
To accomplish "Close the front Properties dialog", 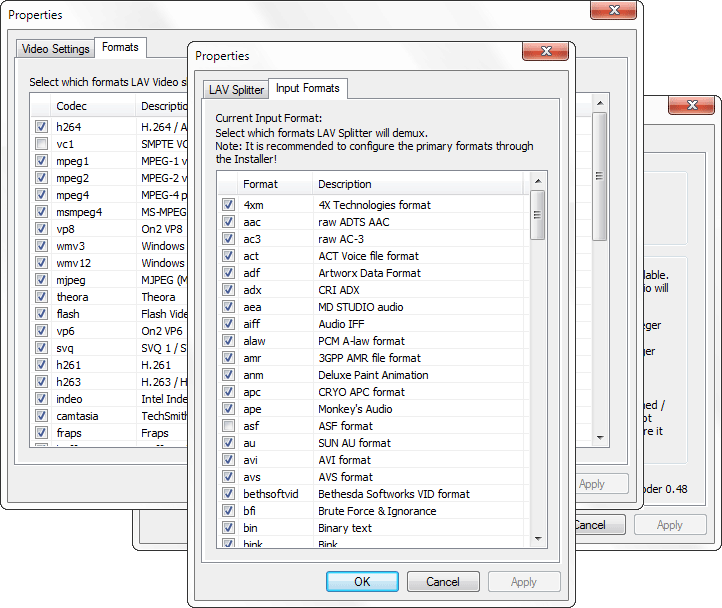I will pos(546,51).
